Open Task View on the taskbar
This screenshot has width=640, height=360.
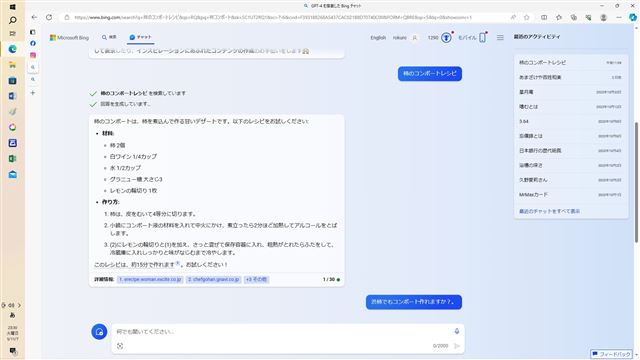[x=12, y=33]
